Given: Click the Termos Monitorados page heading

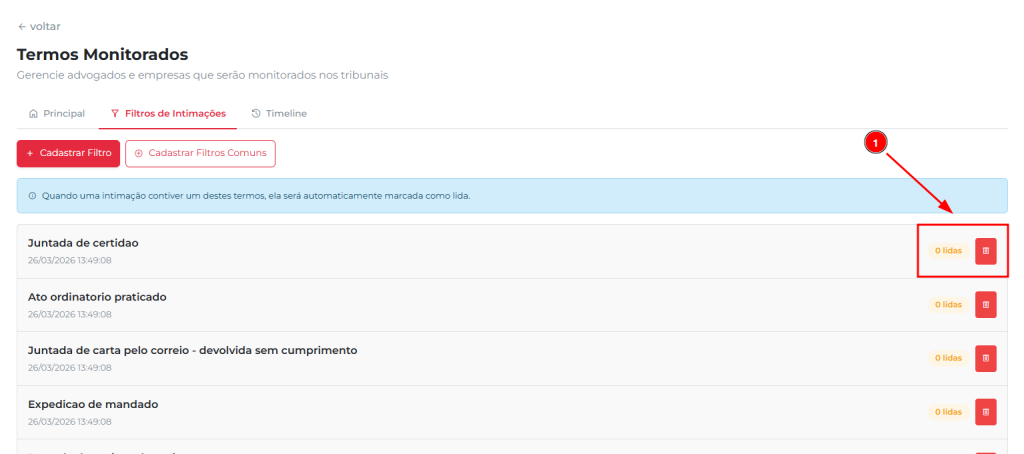Looking at the screenshot, I should (x=102, y=54).
